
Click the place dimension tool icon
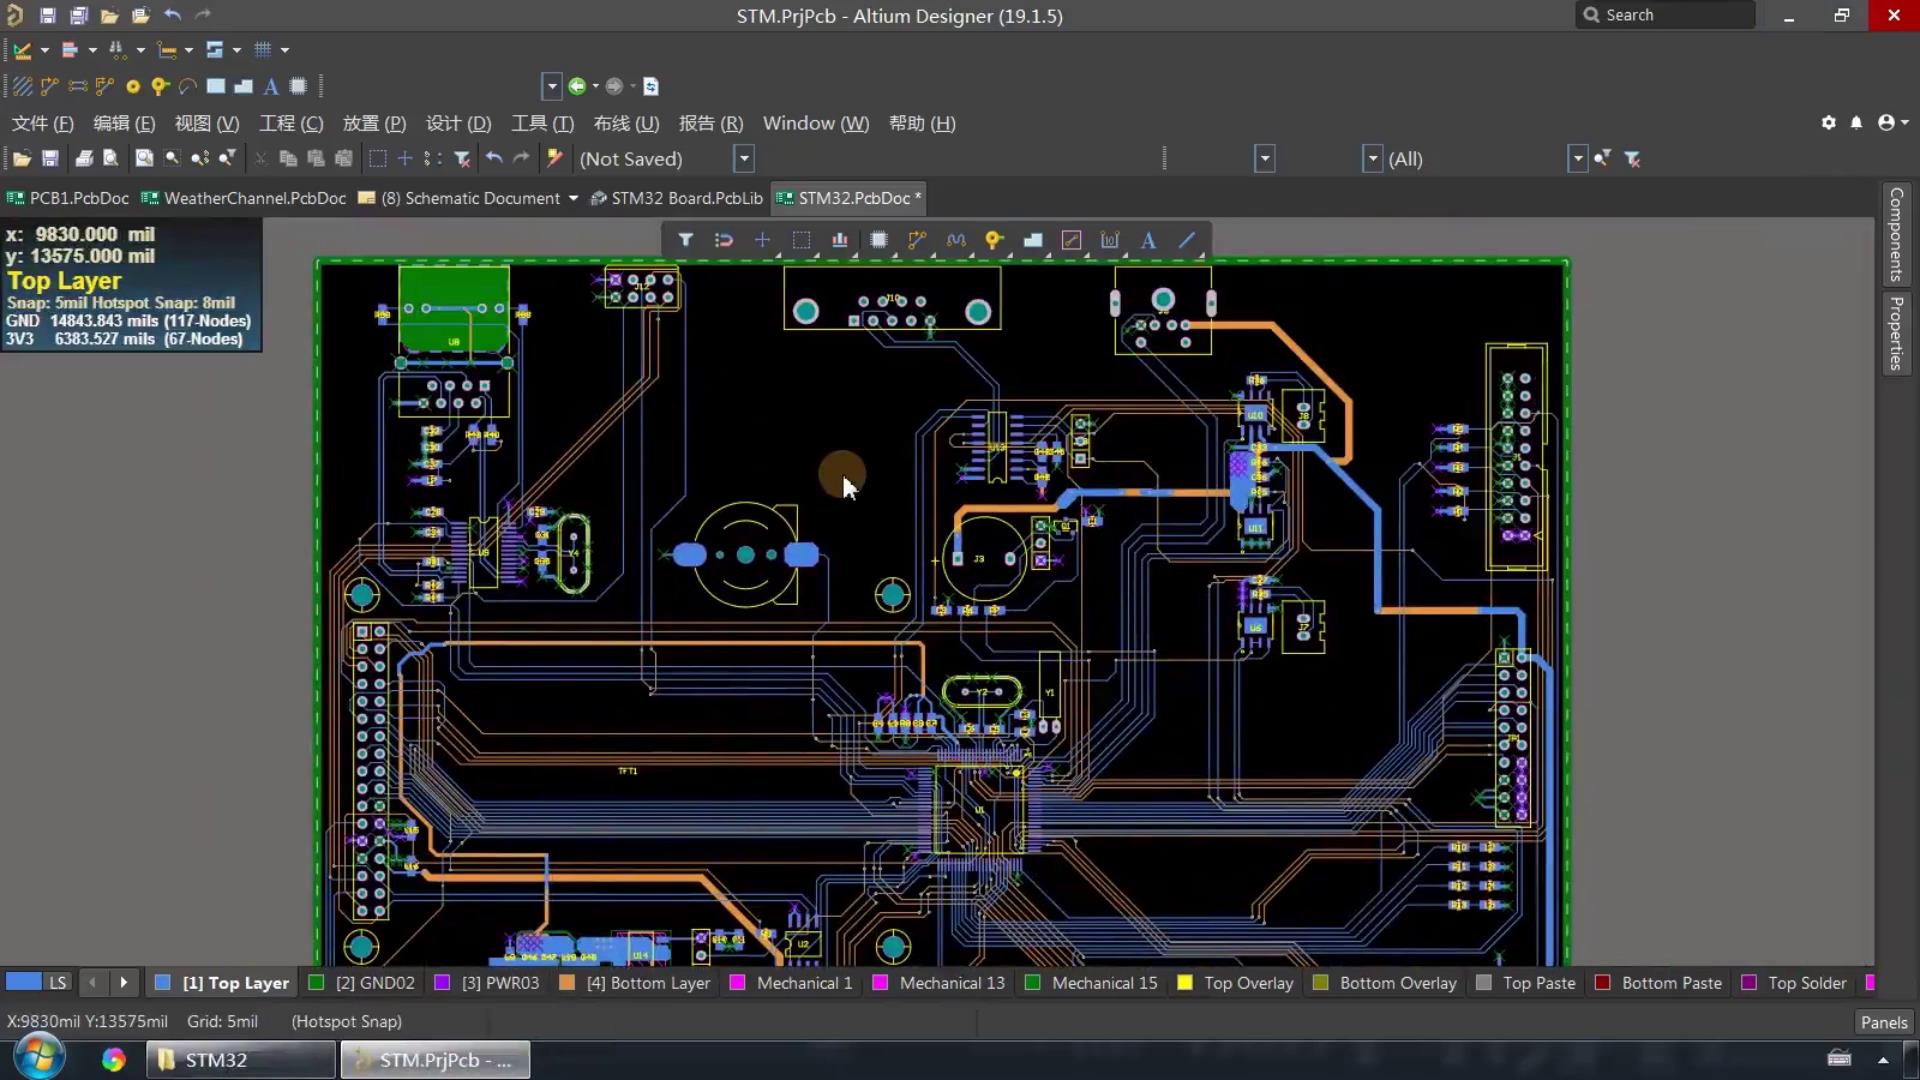(x=1110, y=240)
